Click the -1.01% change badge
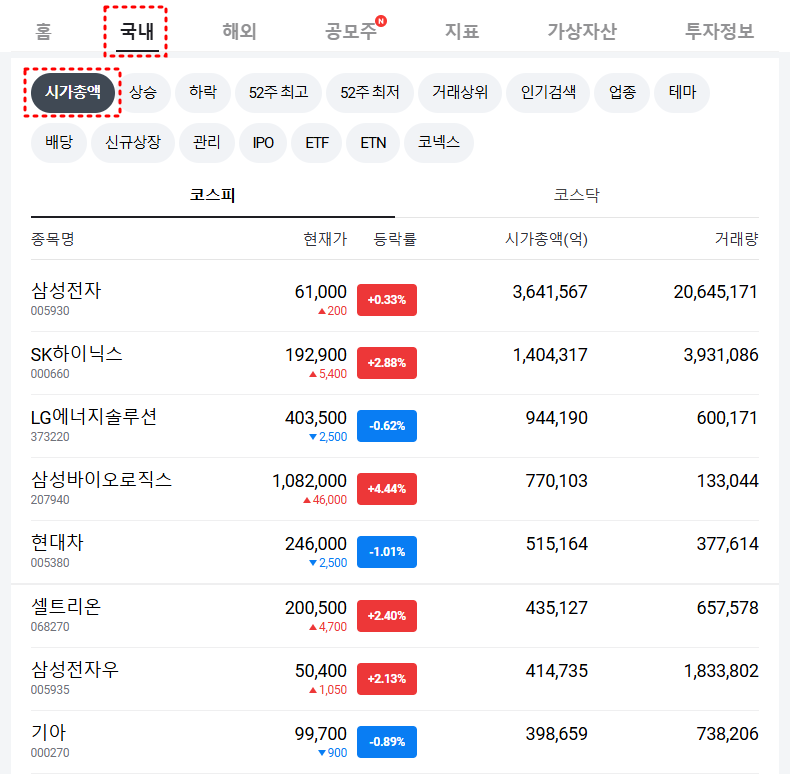 pyautogui.click(x=387, y=552)
